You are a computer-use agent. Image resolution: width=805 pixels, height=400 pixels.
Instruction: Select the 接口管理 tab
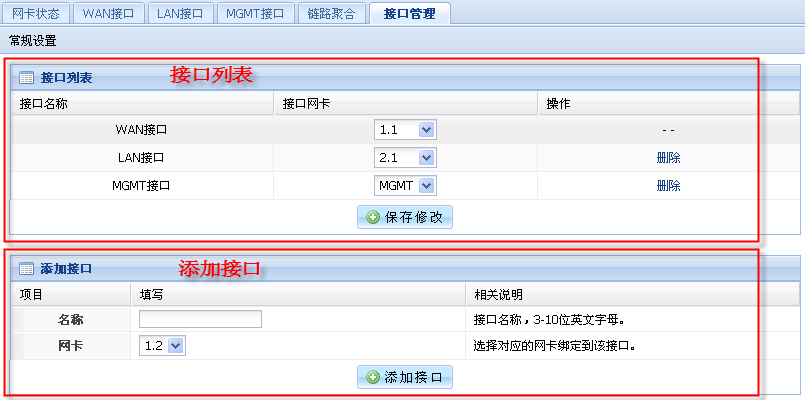[409, 13]
